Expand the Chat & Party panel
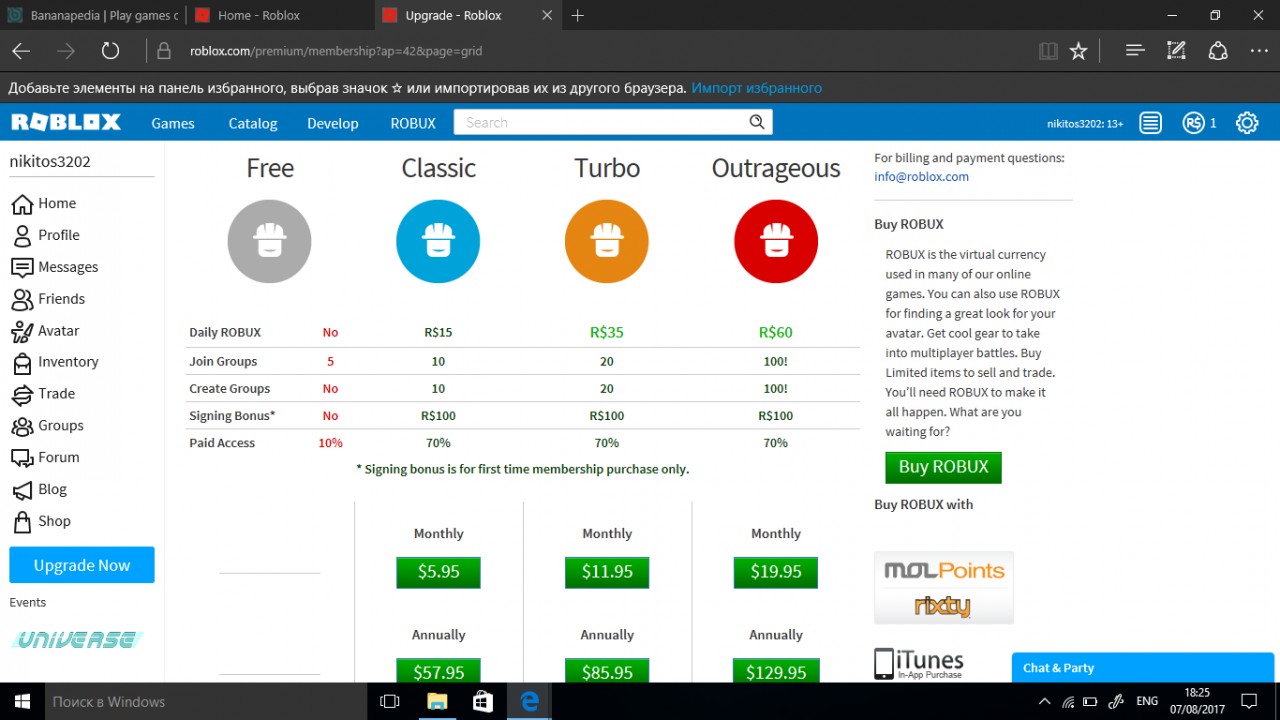The height and width of the screenshot is (720, 1280). (1143, 668)
